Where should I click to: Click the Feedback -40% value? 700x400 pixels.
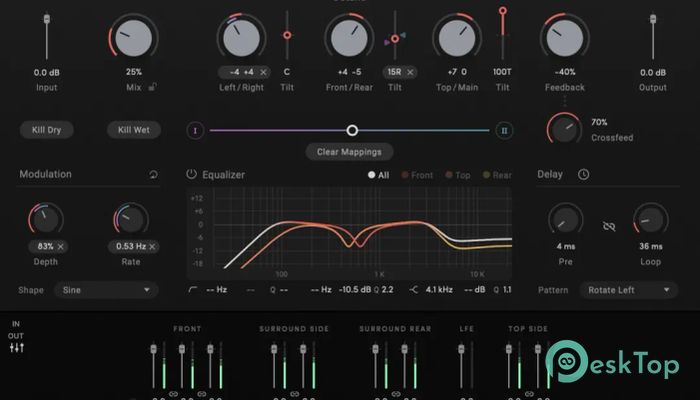565,72
